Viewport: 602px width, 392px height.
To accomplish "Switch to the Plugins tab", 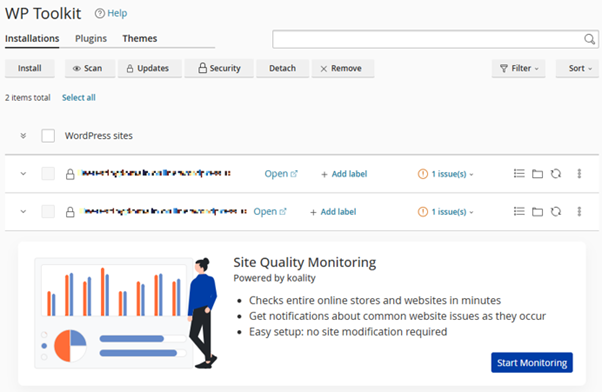I will [x=91, y=38].
